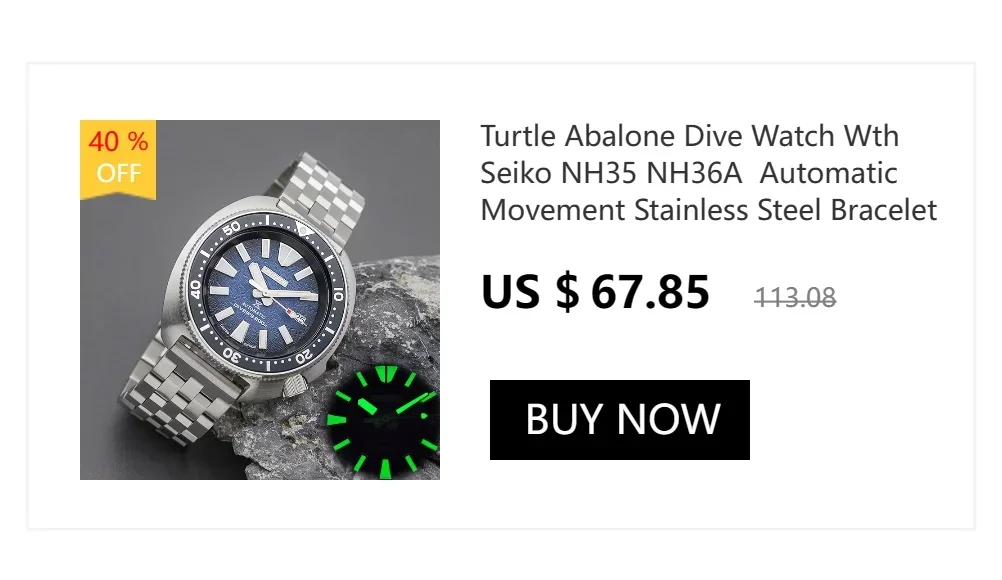Click the OFF label on yellow badge
The width and height of the screenshot is (1002, 580).
[x=118, y=172]
